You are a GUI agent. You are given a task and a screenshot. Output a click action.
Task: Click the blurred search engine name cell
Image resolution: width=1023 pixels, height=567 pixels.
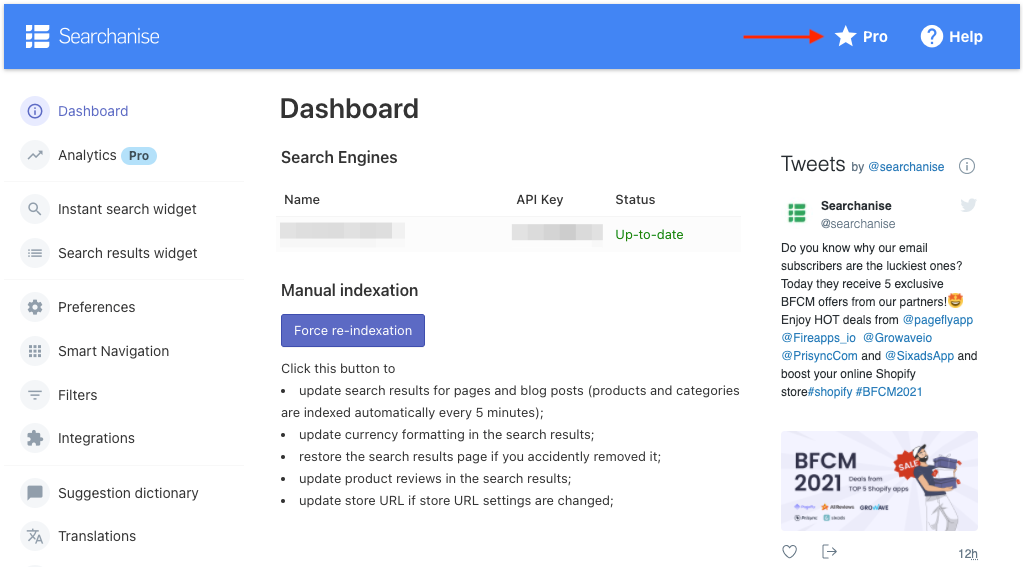pyautogui.click(x=343, y=231)
